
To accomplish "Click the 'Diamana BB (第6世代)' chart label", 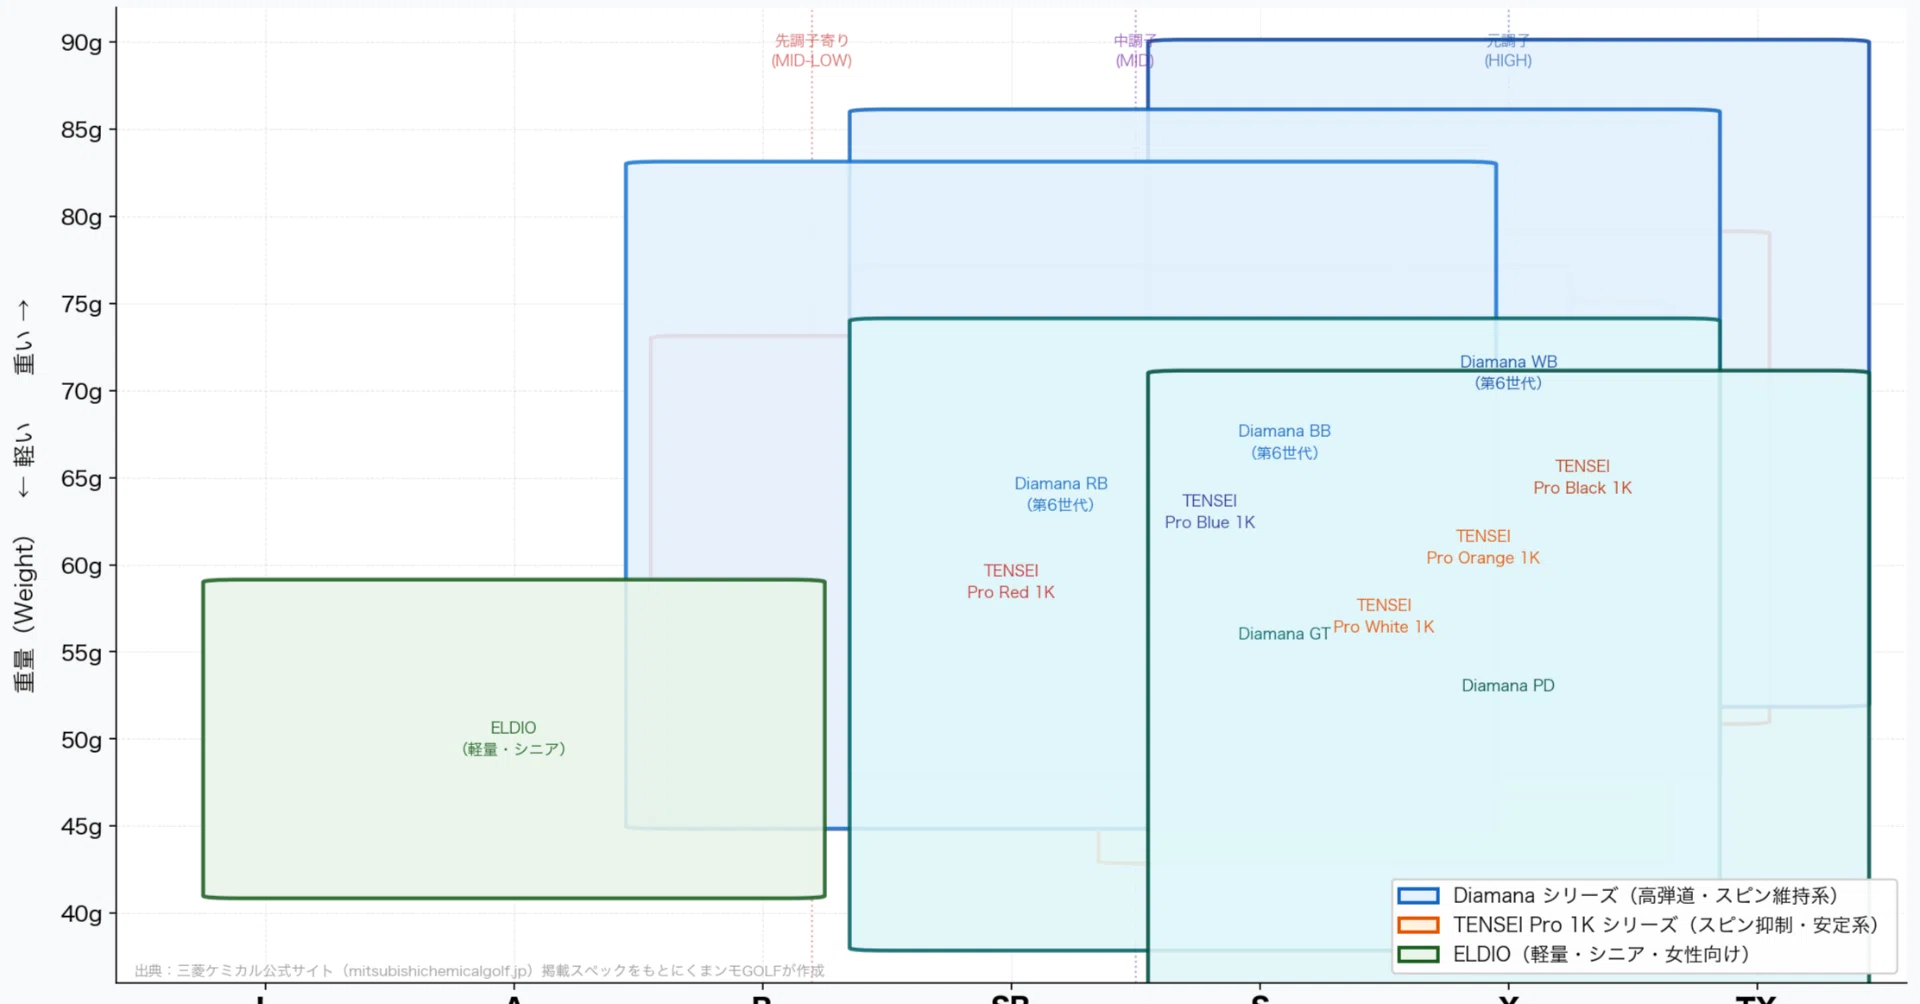I will pyautogui.click(x=1284, y=442).
